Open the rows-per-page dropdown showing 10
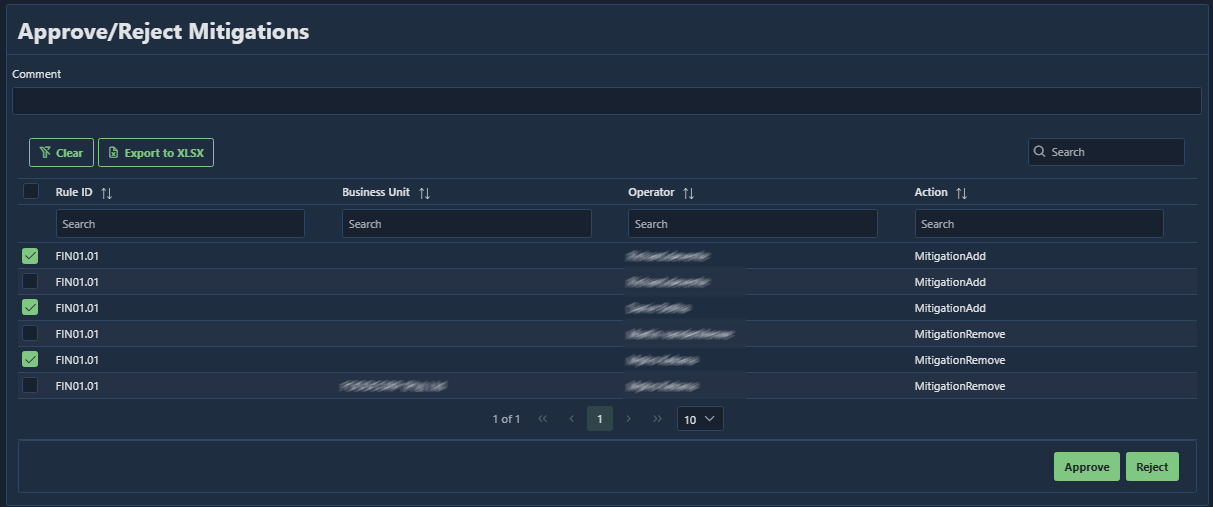The image size is (1213, 507). pyautogui.click(x=700, y=419)
